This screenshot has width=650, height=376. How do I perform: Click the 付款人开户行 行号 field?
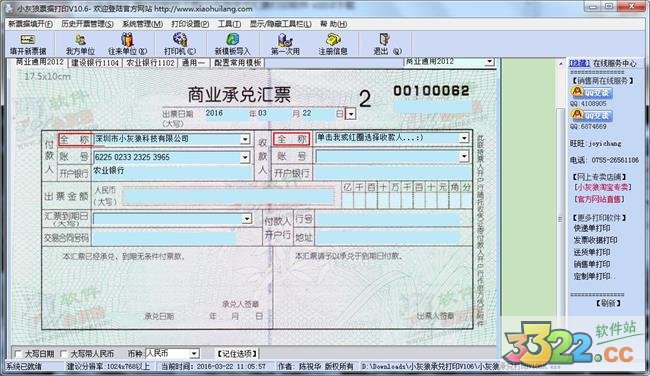[388, 219]
